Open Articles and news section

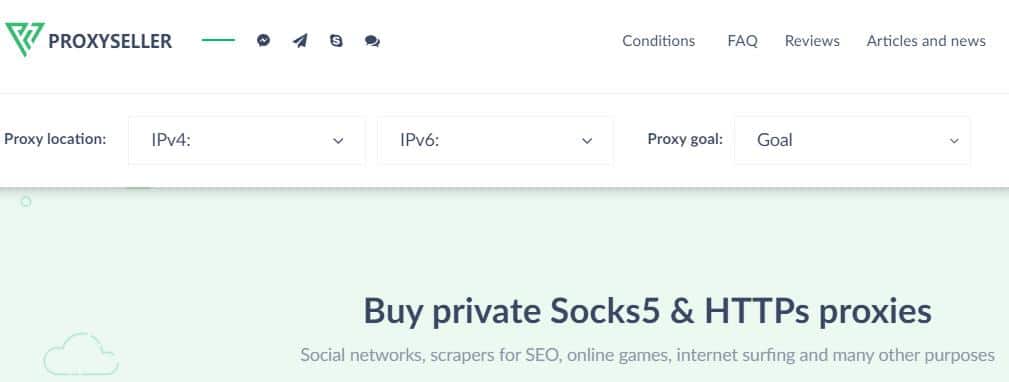tap(926, 41)
